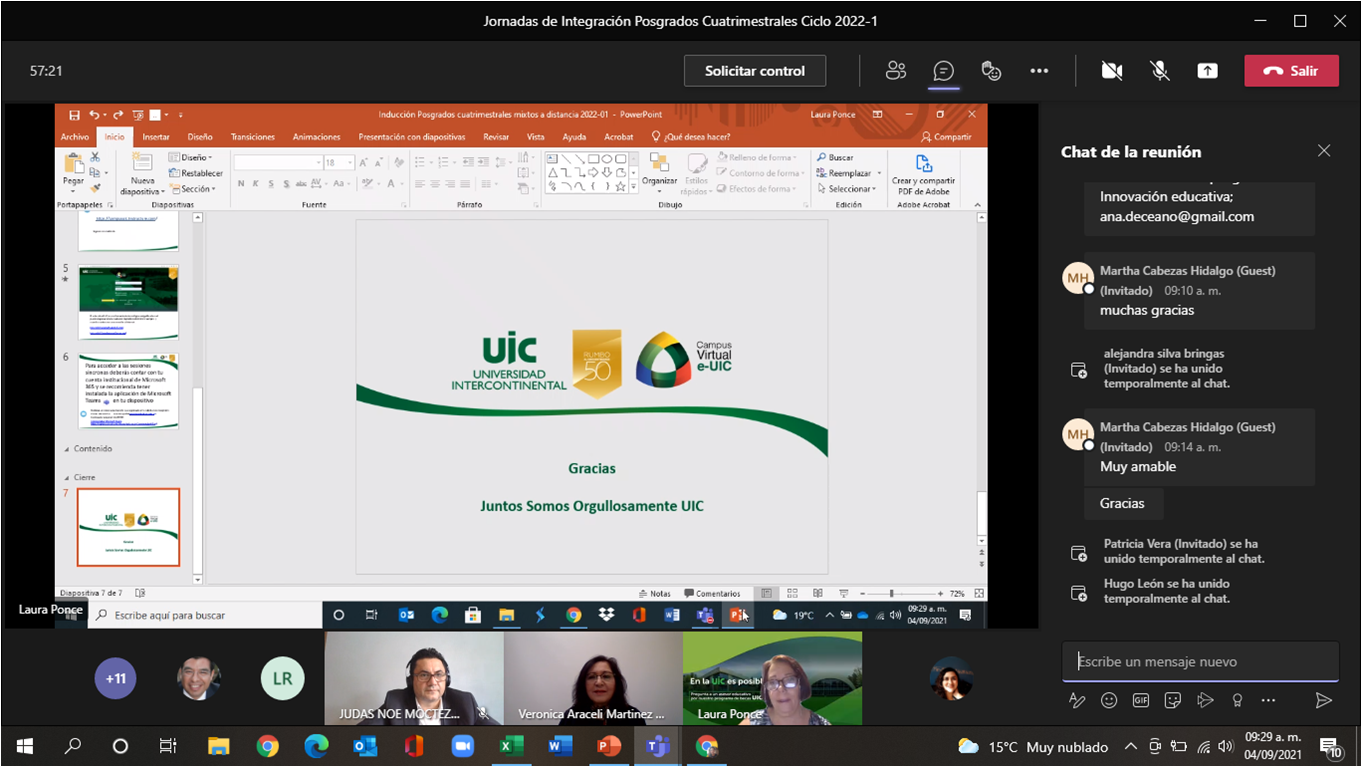Open File Explorer from the bottom Windows taskbar
Screen dimensions: 1362x767
[x=218, y=746]
